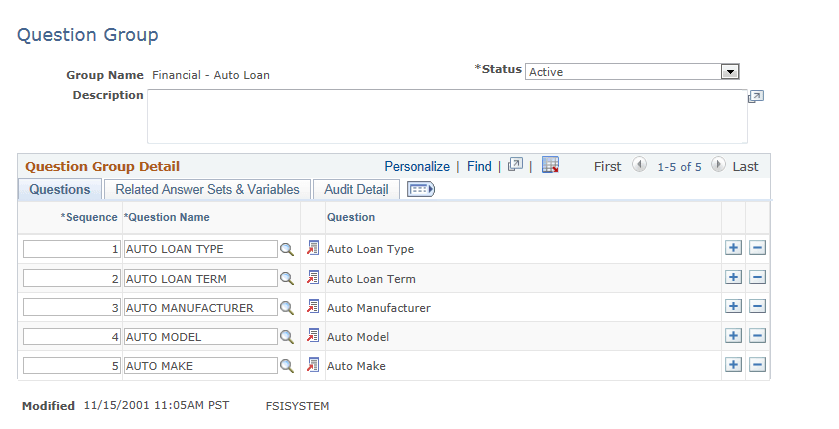The height and width of the screenshot is (429, 839).
Task: Click the Auto Manufacturer question text
Action: coord(379,308)
